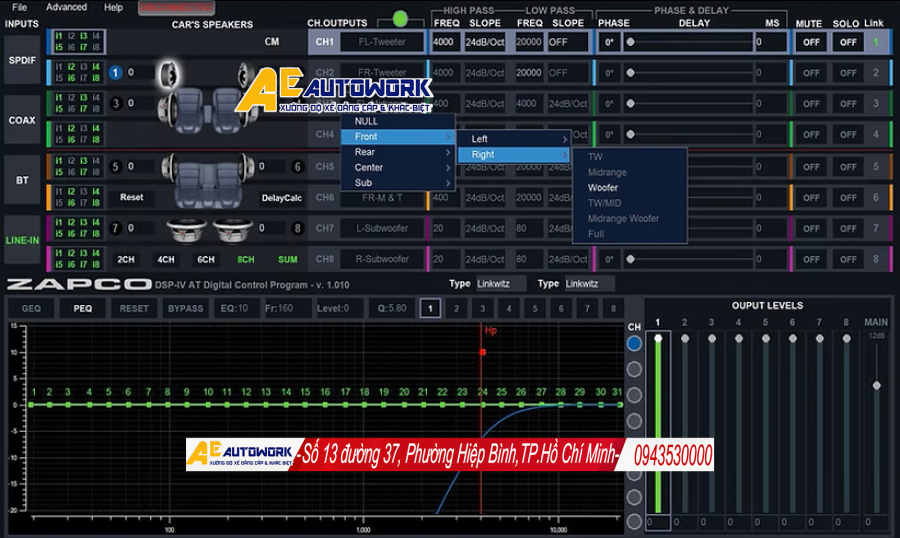Select the SPDIF input button
The width and height of the screenshot is (900, 538).
[x=22, y=60]
